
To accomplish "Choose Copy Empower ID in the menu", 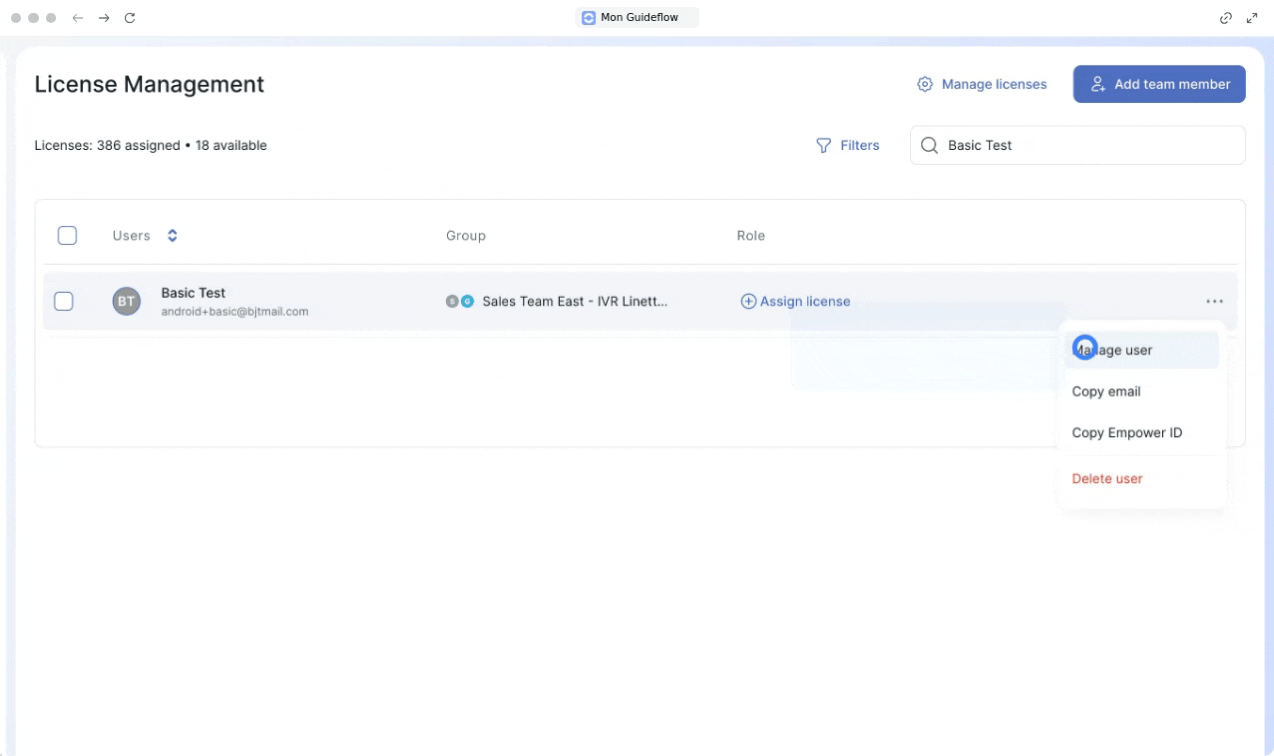I will point(1127,433).
